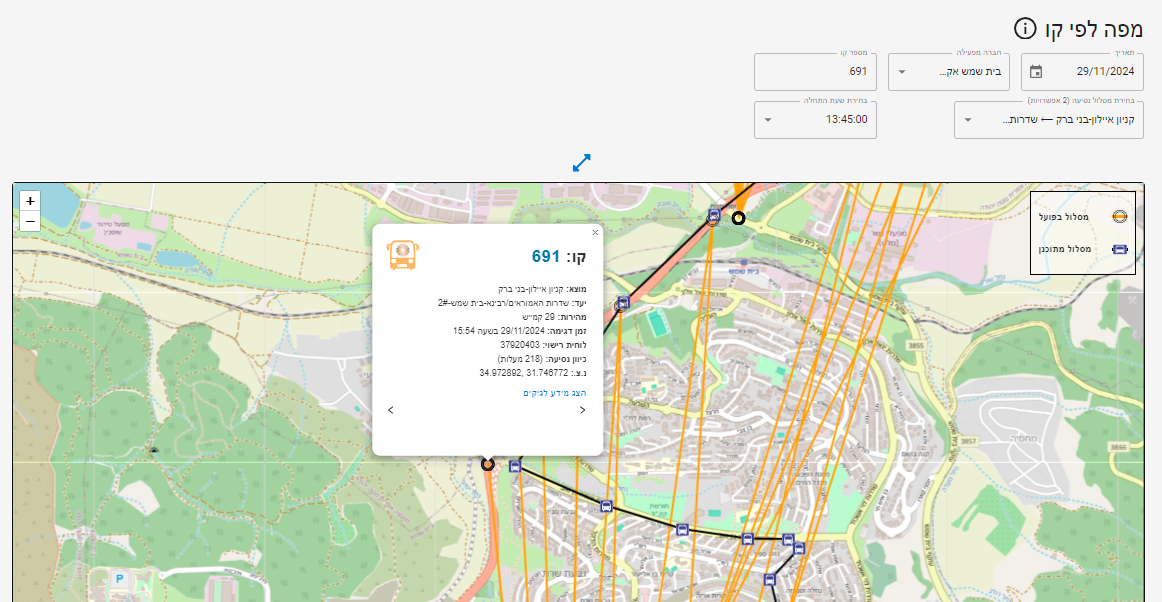The height and width of the screenshot is (602, 1162).
Task: Select the bus stop marker partly hidden behind popup
Action: [x=622, y=302]
